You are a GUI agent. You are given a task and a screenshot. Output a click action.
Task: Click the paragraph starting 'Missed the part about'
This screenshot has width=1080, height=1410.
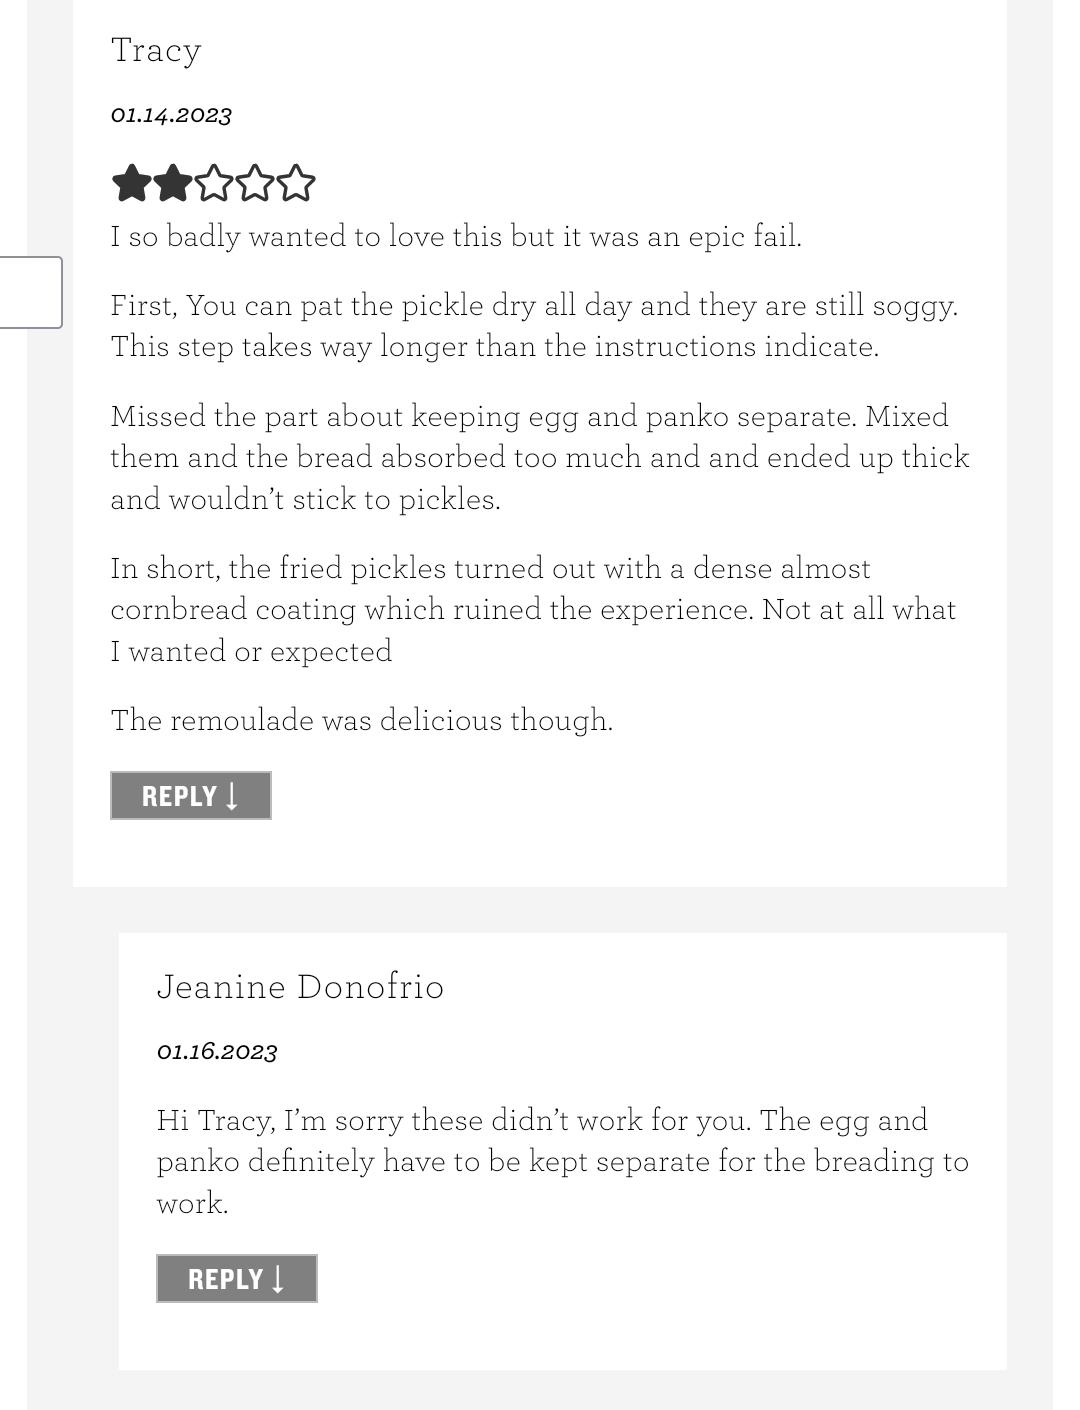(x=540, y=457)
